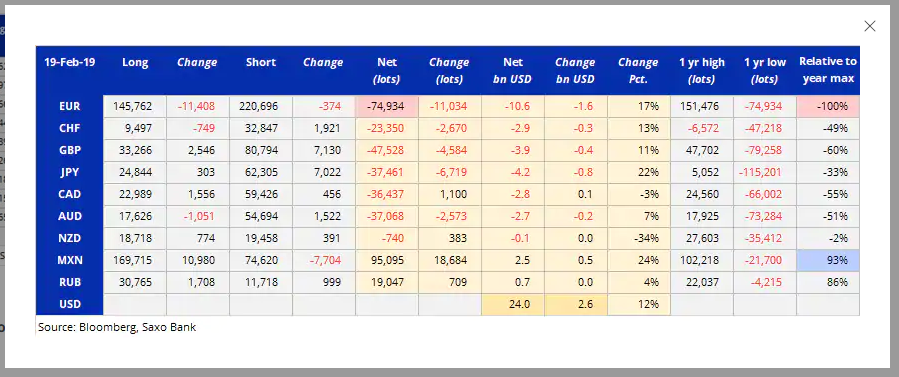This screenshot has height=377, width=899.
Task: Click the Change Pct. column header
Action: pyautogui.click(x=638, y=70)
